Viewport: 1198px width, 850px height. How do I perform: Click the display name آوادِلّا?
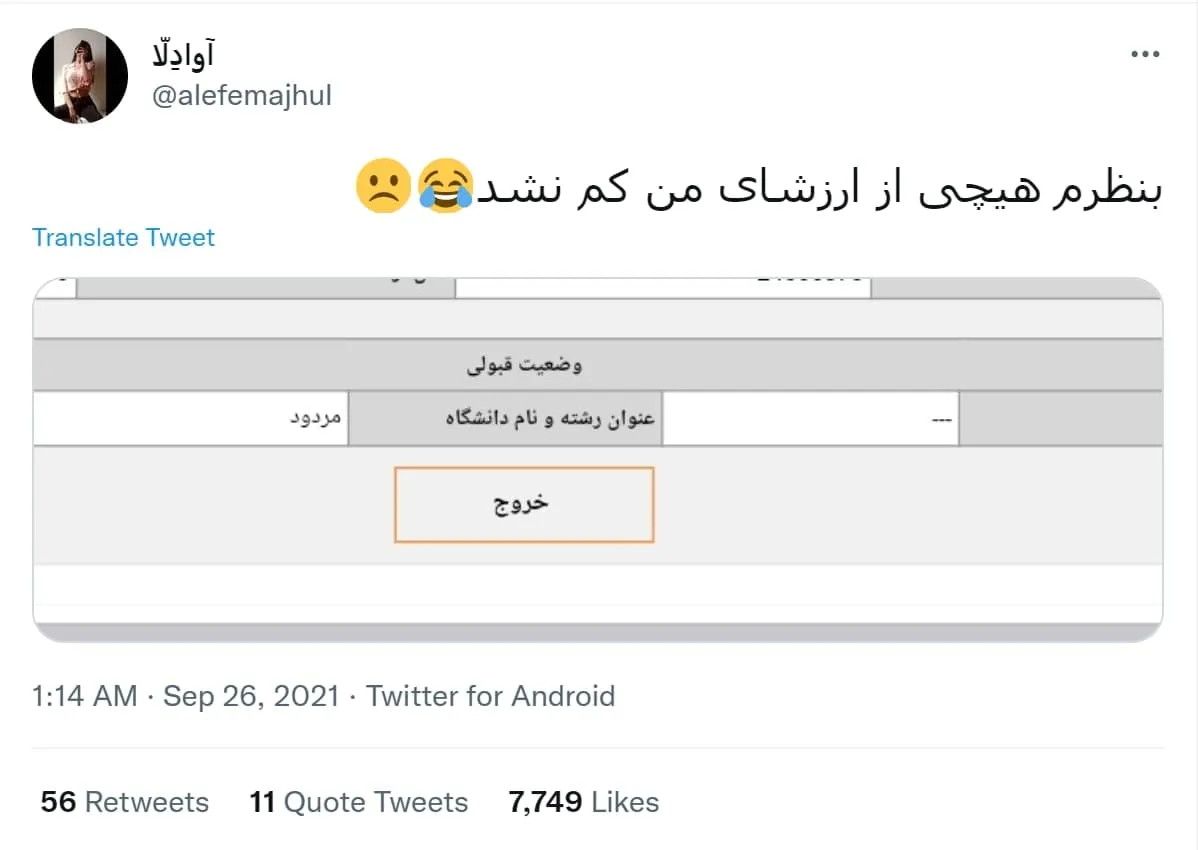click(x=186, y=53)
